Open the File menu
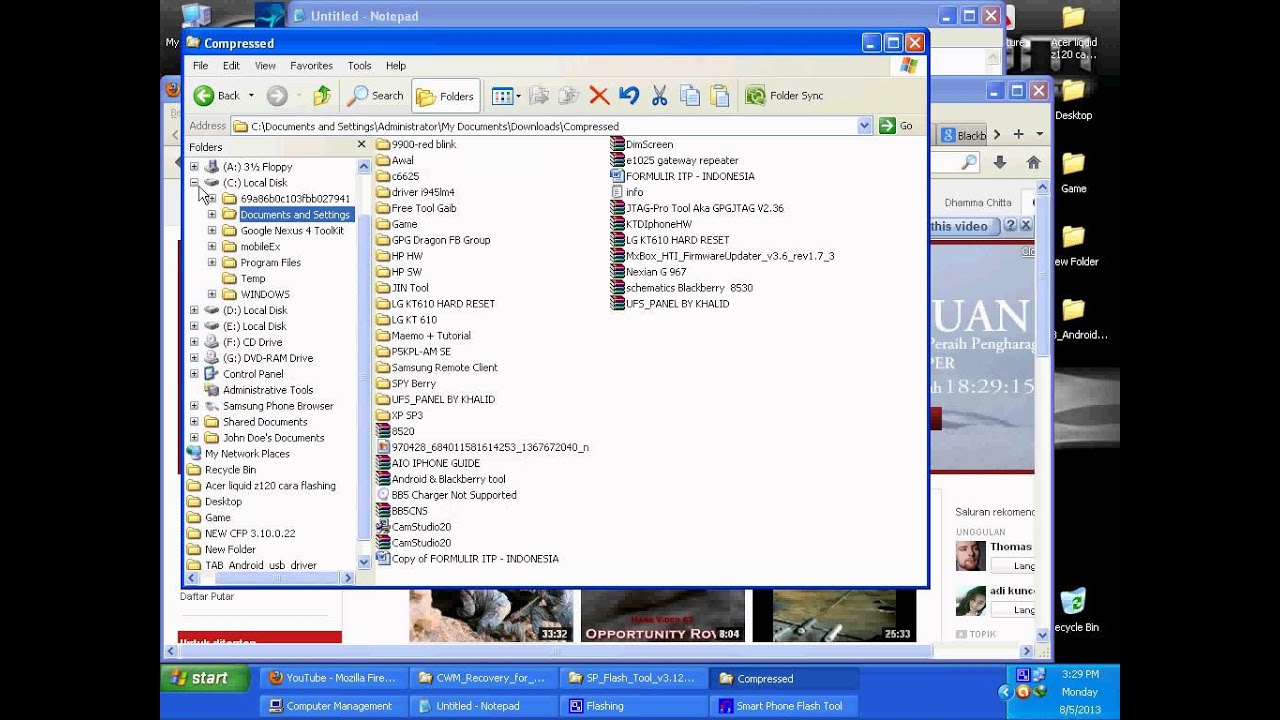Viewport: 1280px width, 720px height. 200,66
